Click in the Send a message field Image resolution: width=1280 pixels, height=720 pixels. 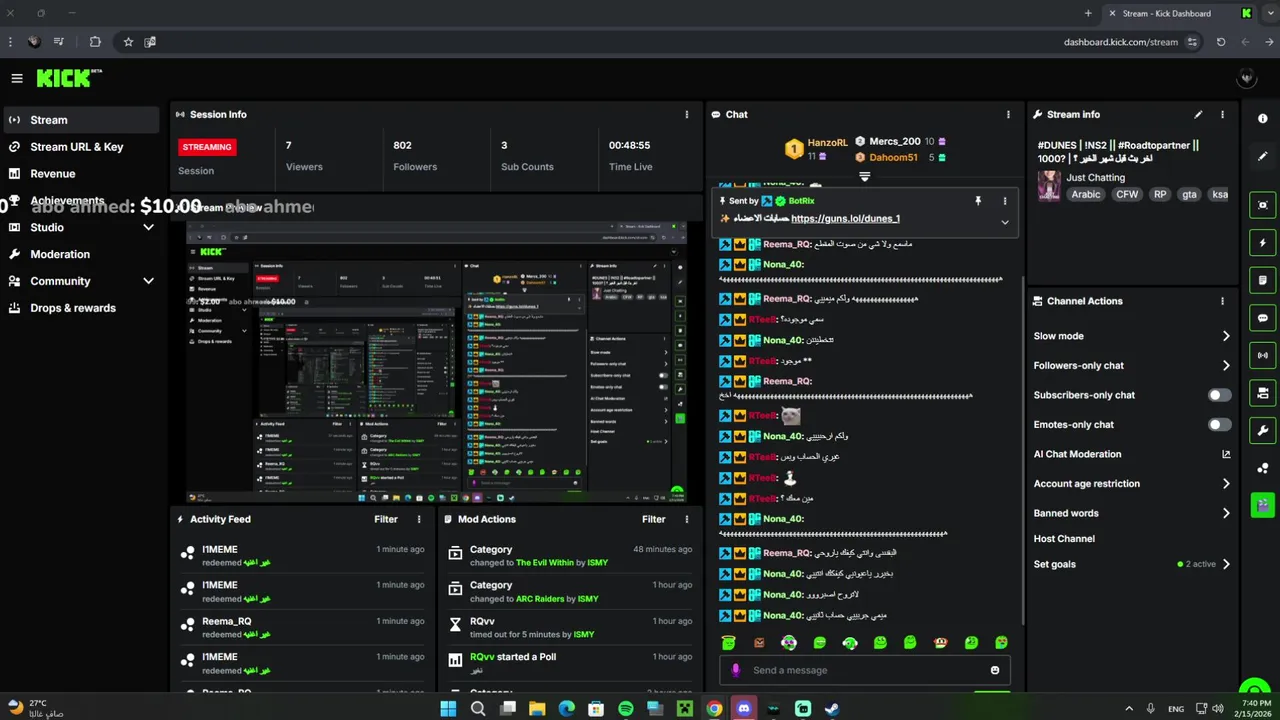[x=865, y=670]
